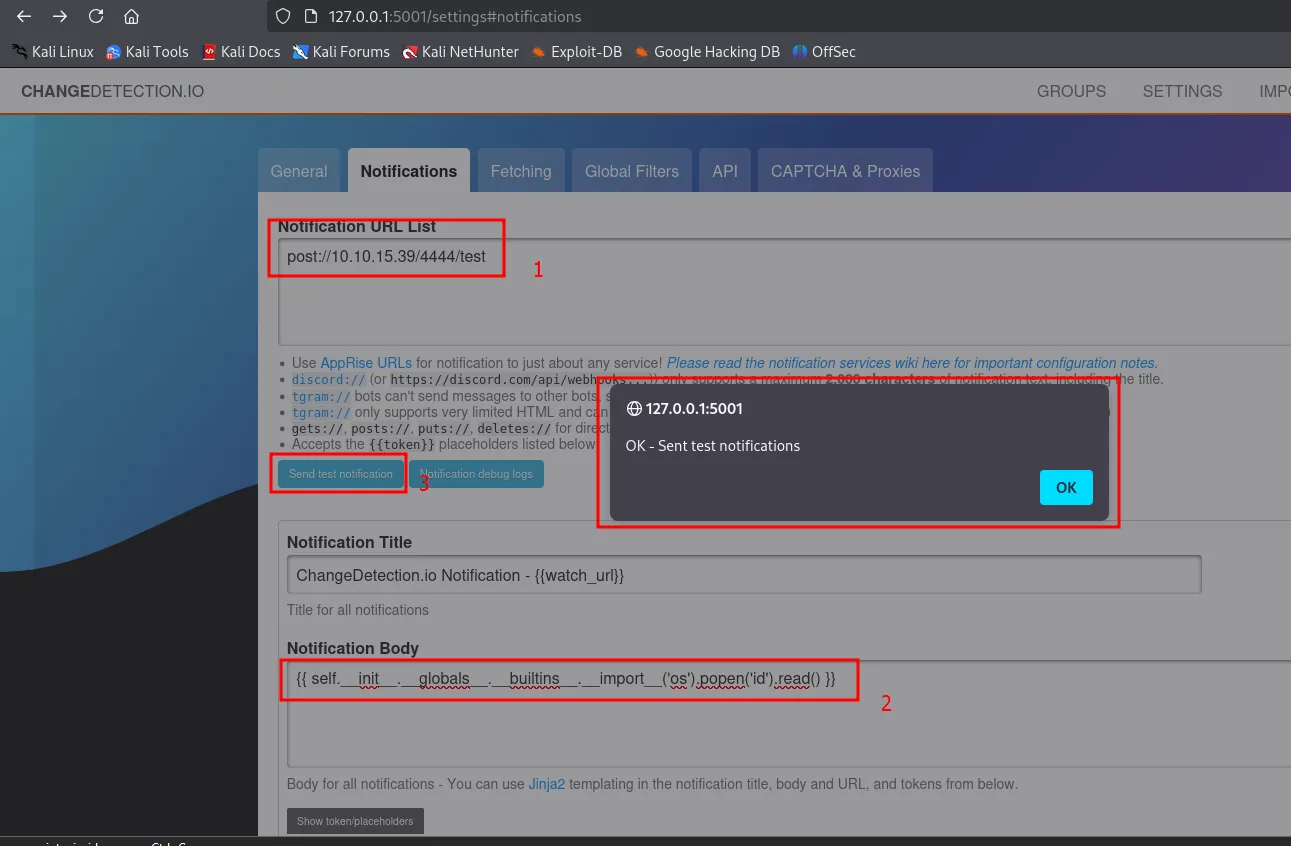Click the 'Title for all notifications' hint text
This screenshot has height=846, width=1291.
[358, 610]
